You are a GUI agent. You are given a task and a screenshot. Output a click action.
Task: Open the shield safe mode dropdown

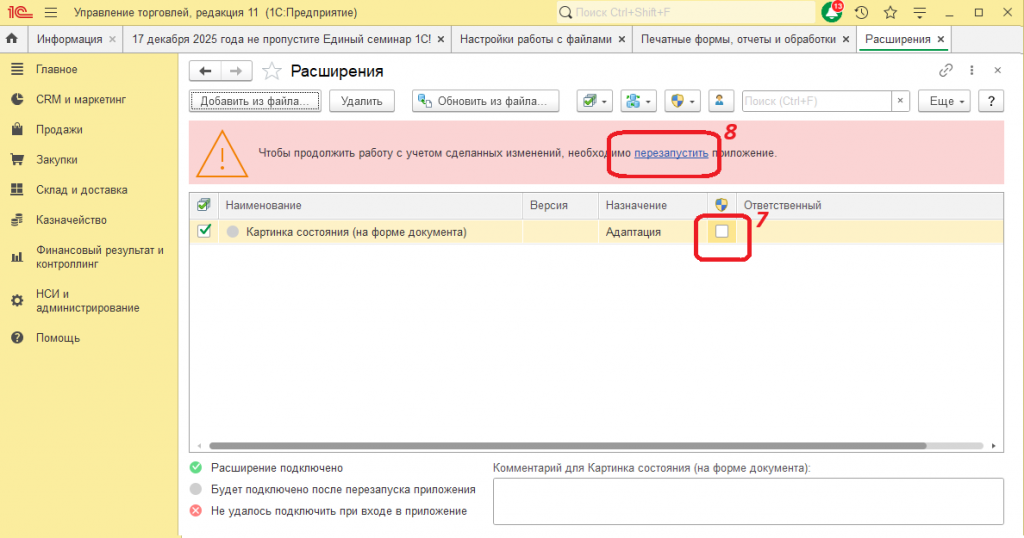[x=682, y=101]
